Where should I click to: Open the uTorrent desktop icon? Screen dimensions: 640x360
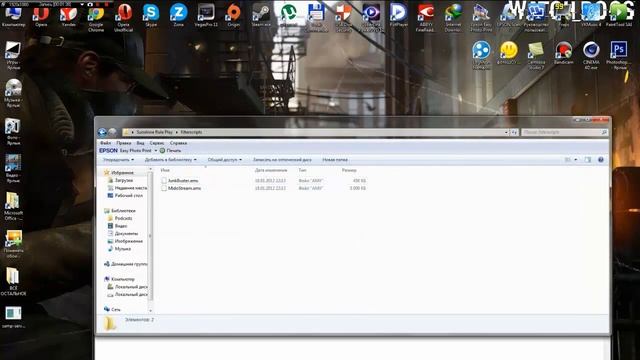[289, 16]
